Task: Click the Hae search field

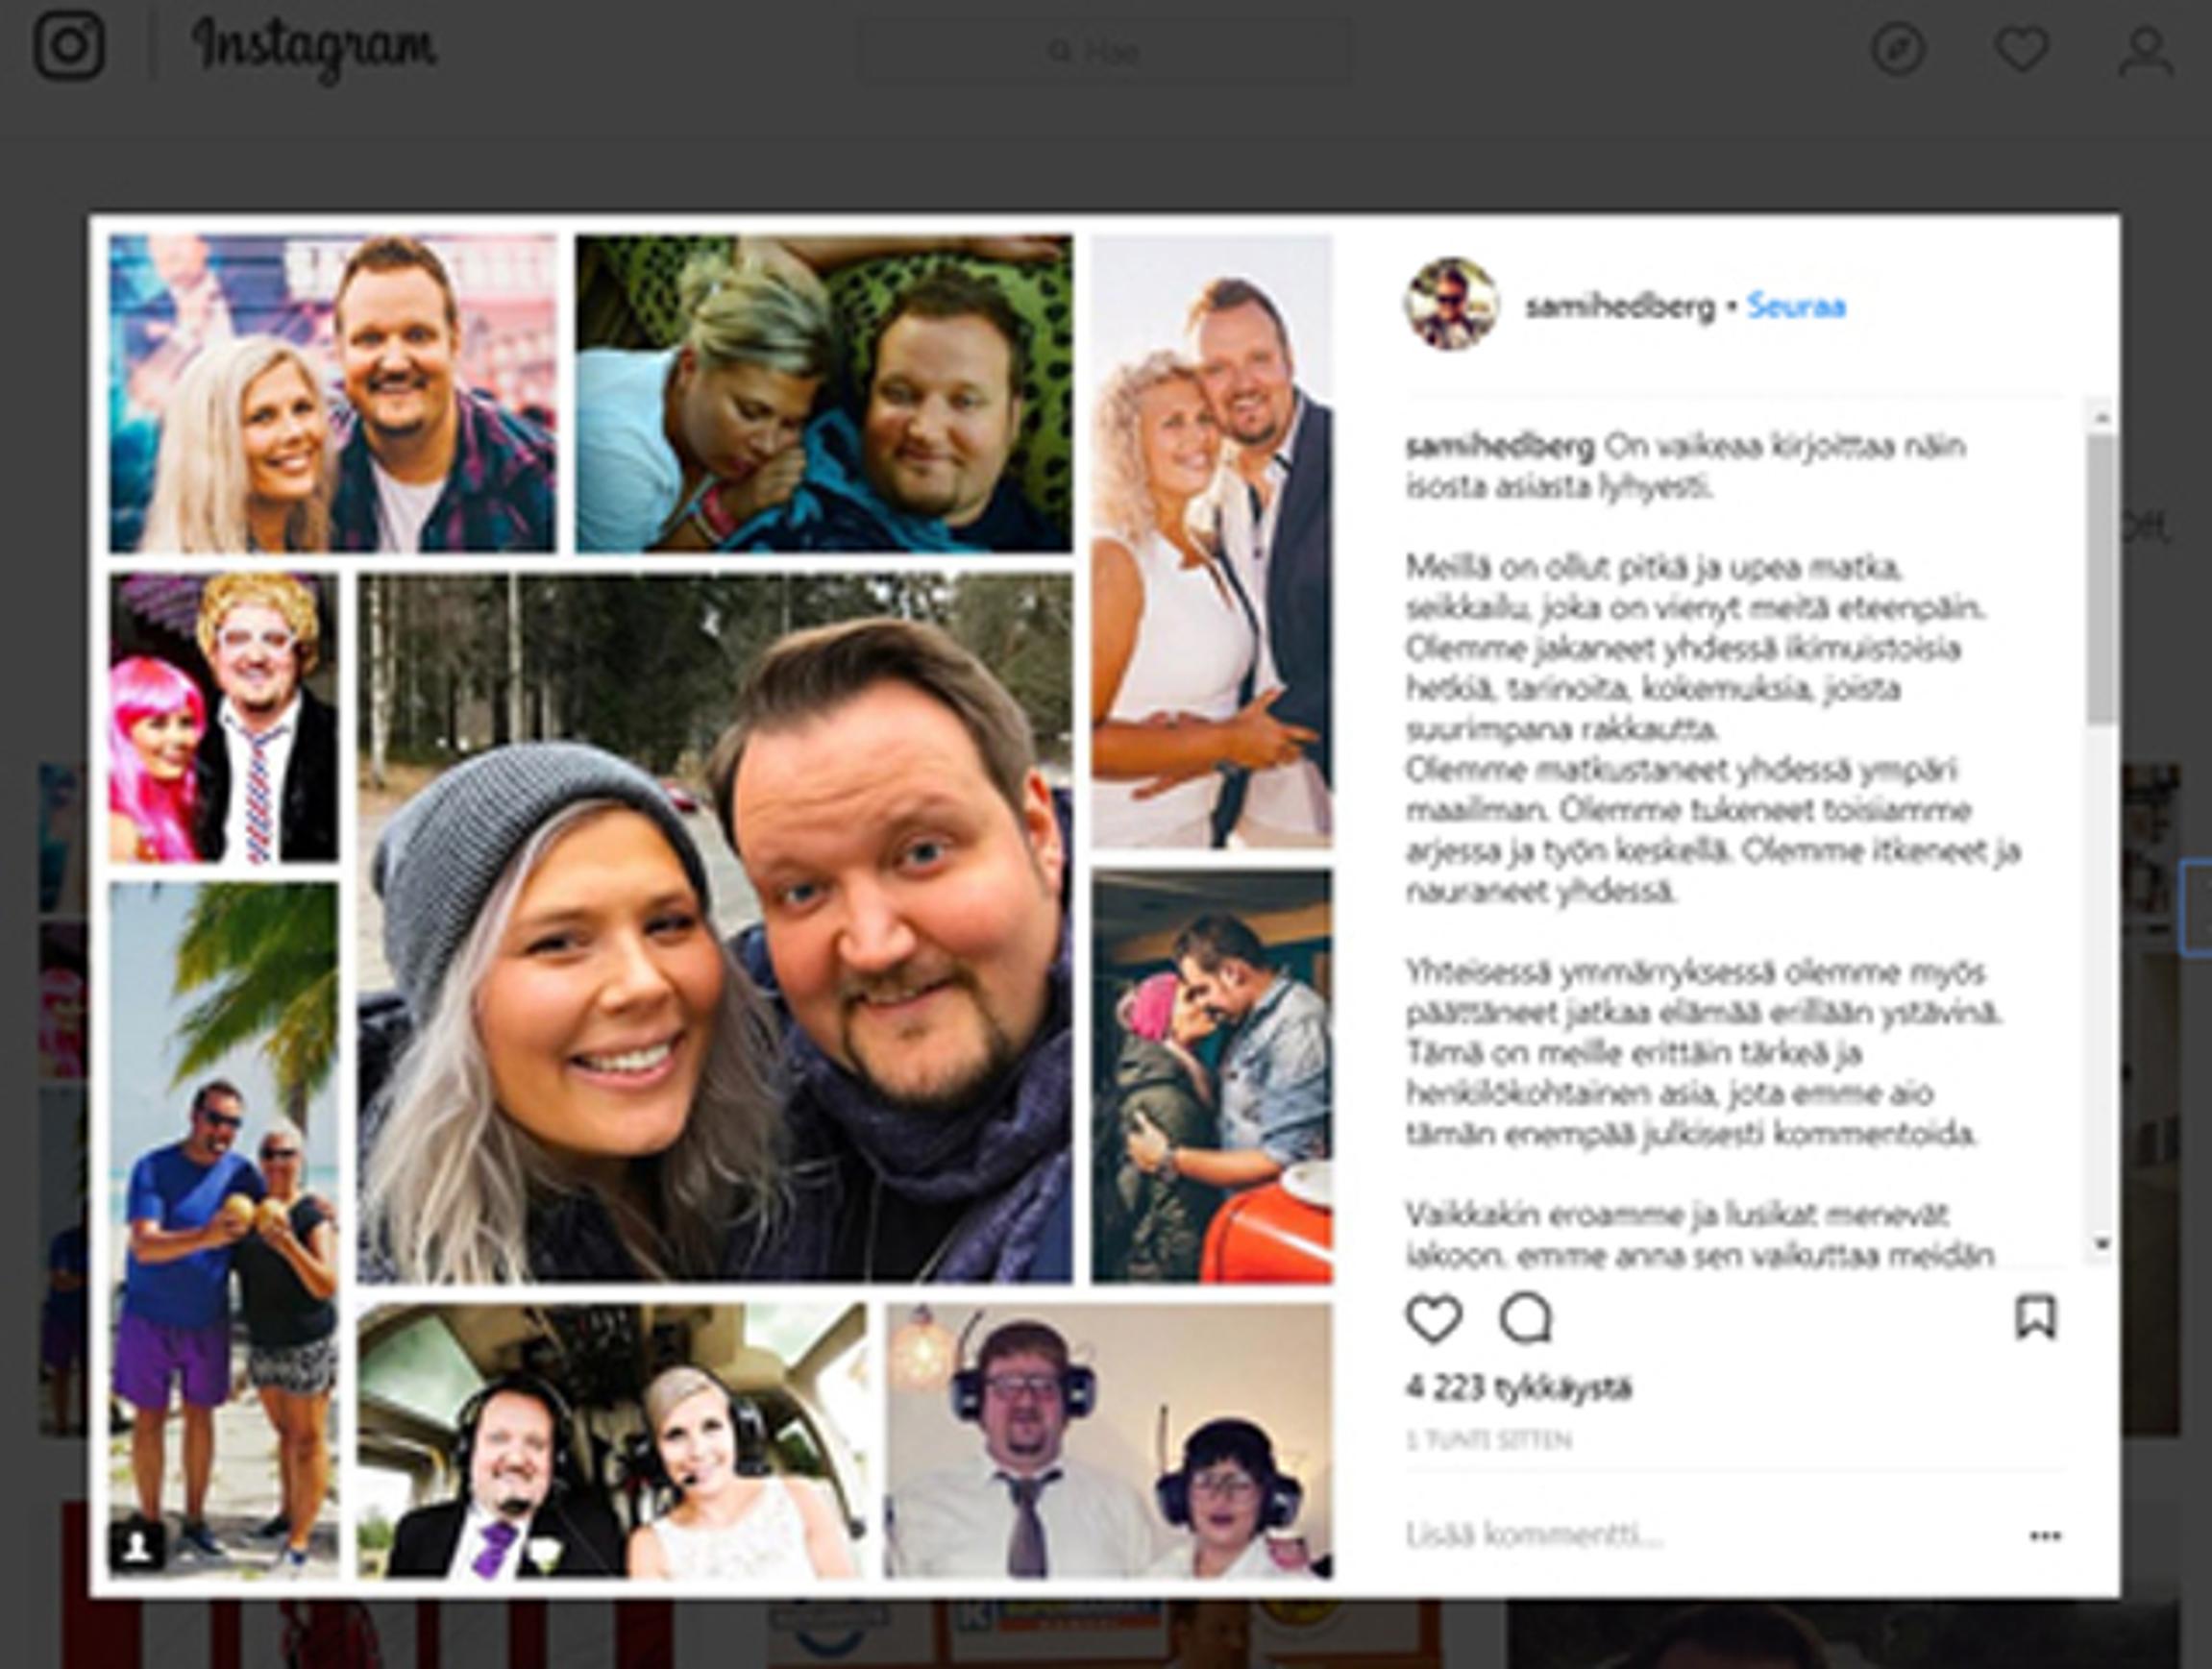Action: (1103, 51)
